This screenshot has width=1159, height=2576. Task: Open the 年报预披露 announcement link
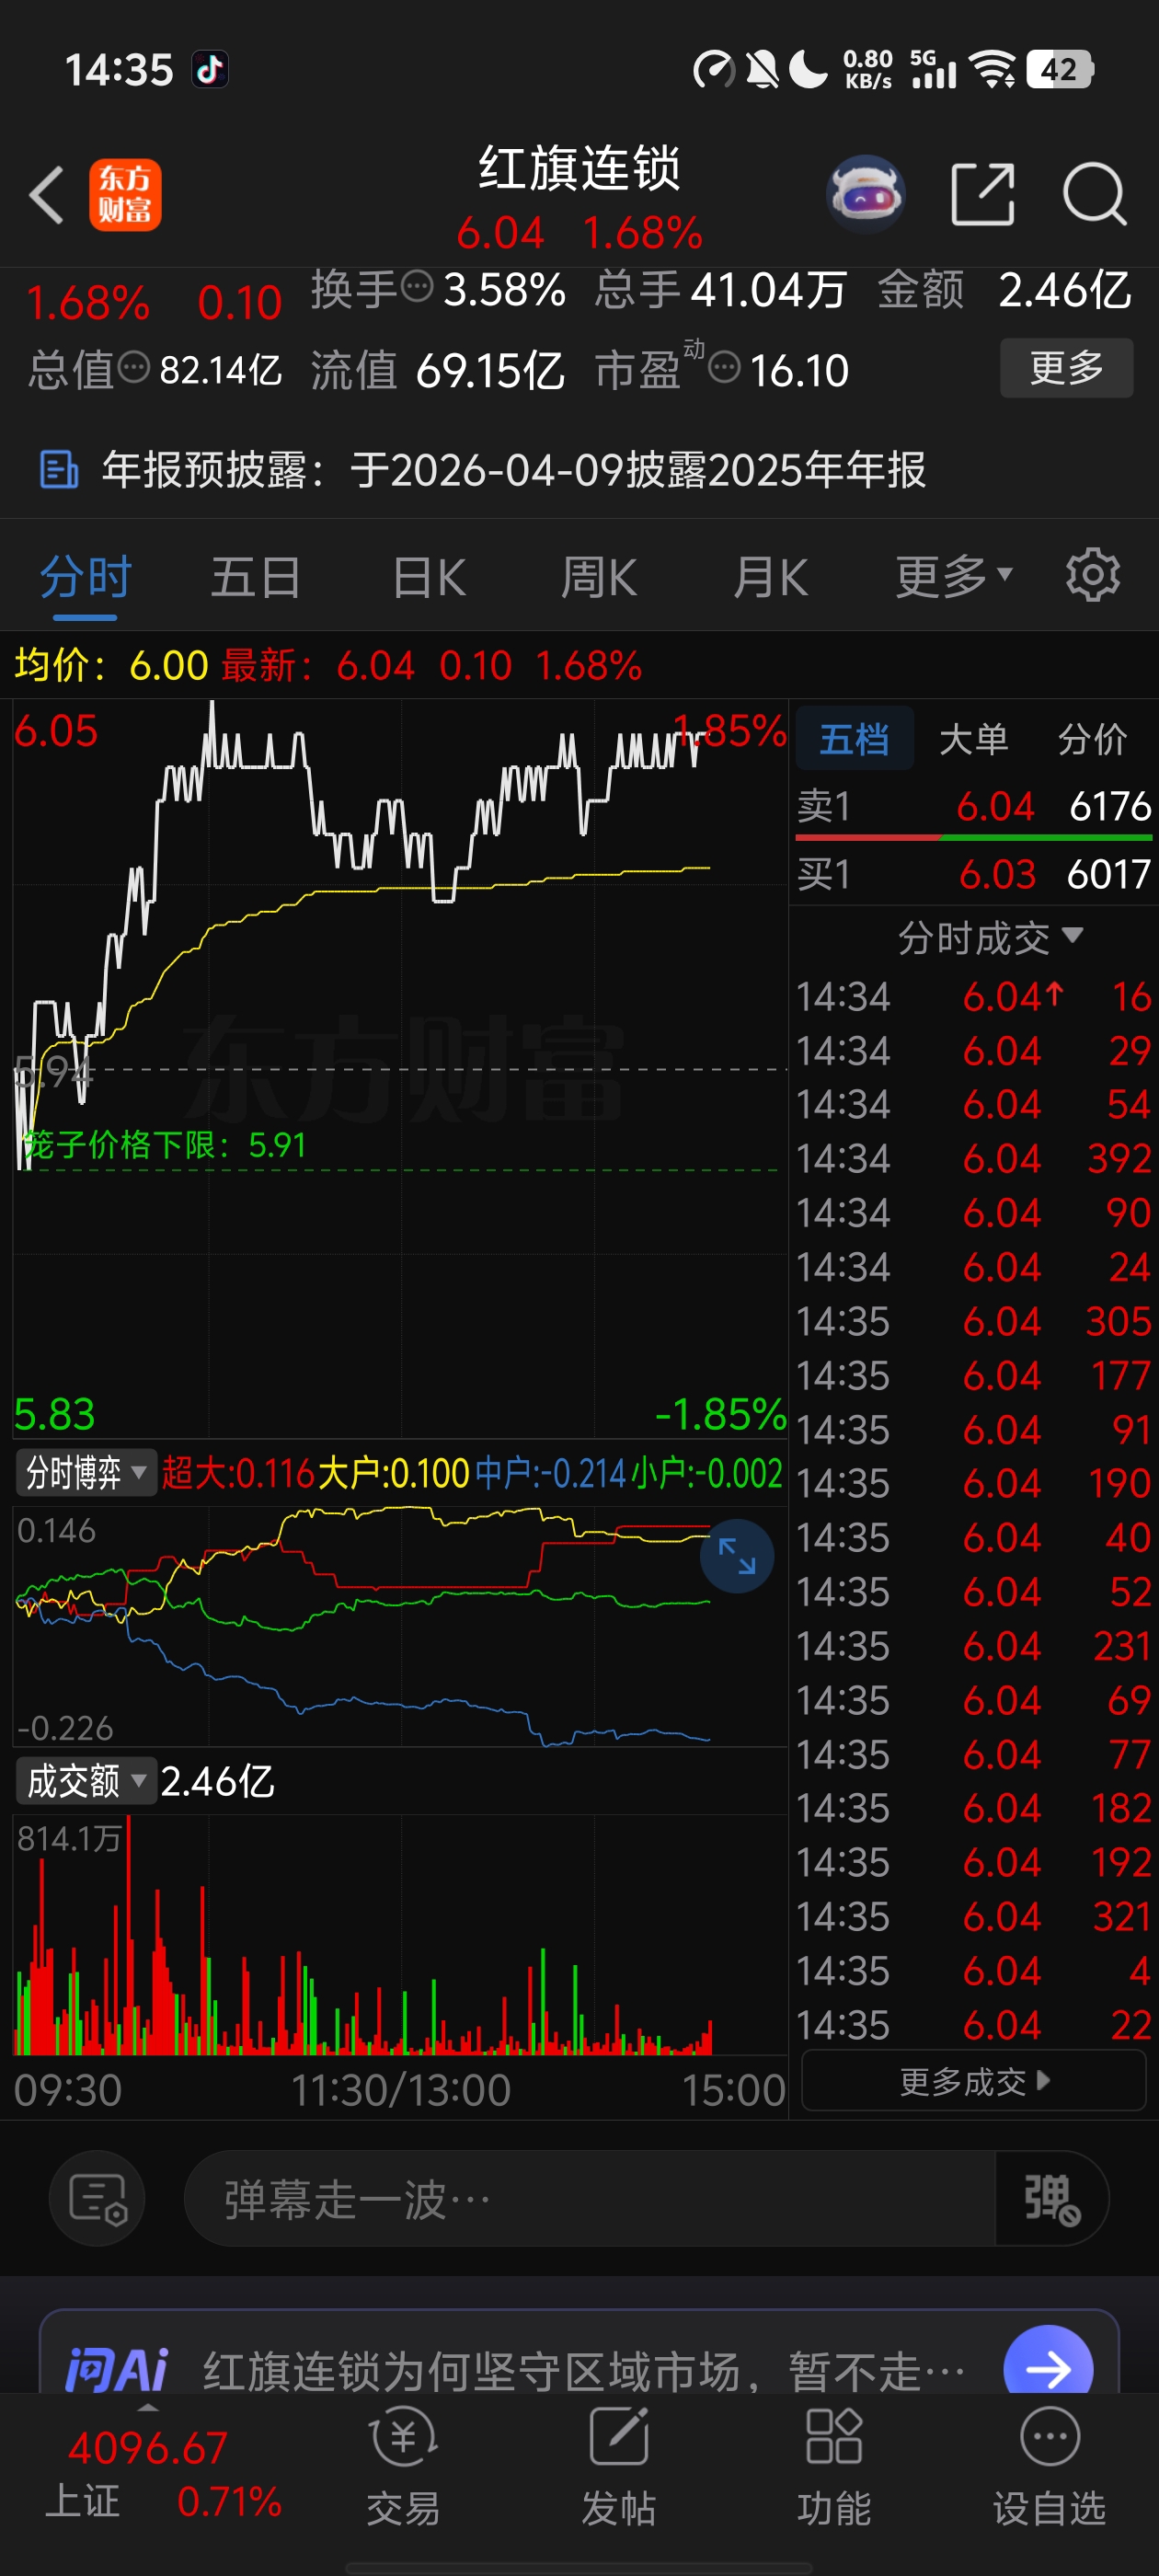click(x=514, y=469)
